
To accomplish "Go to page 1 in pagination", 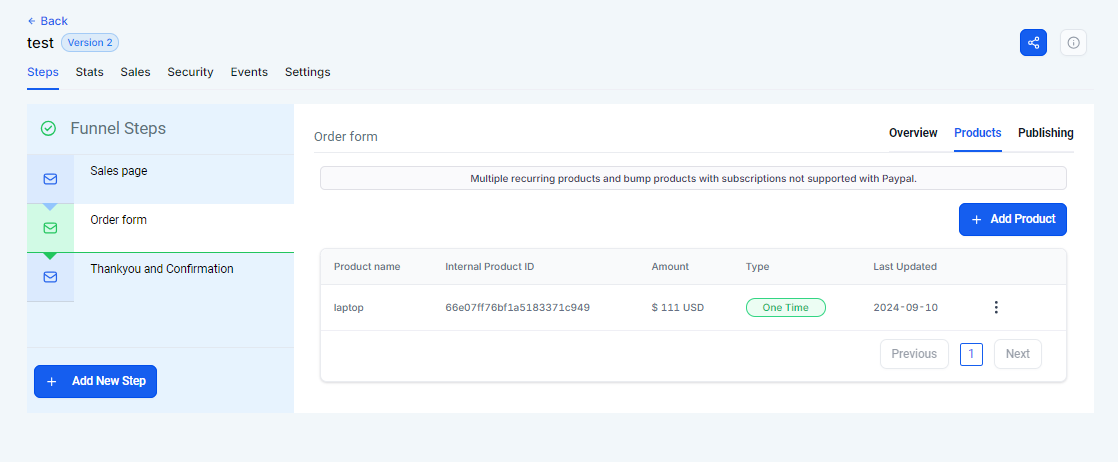I will pyautogui.click(x=971, y=354).
